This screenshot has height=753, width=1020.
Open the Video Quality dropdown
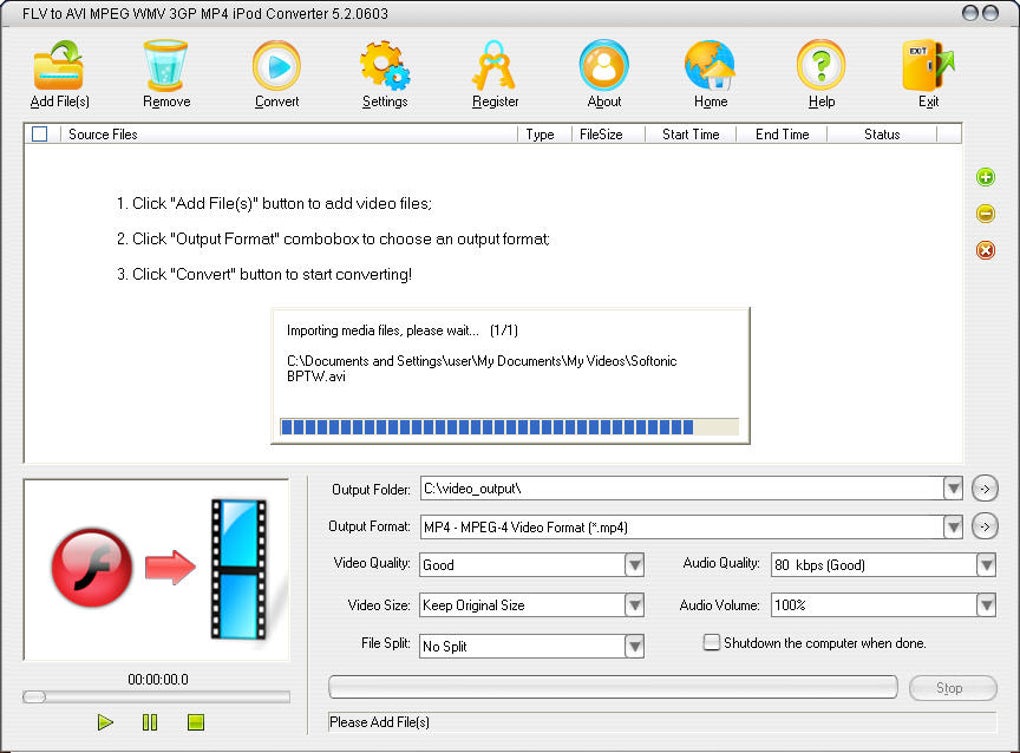point(634,564)
